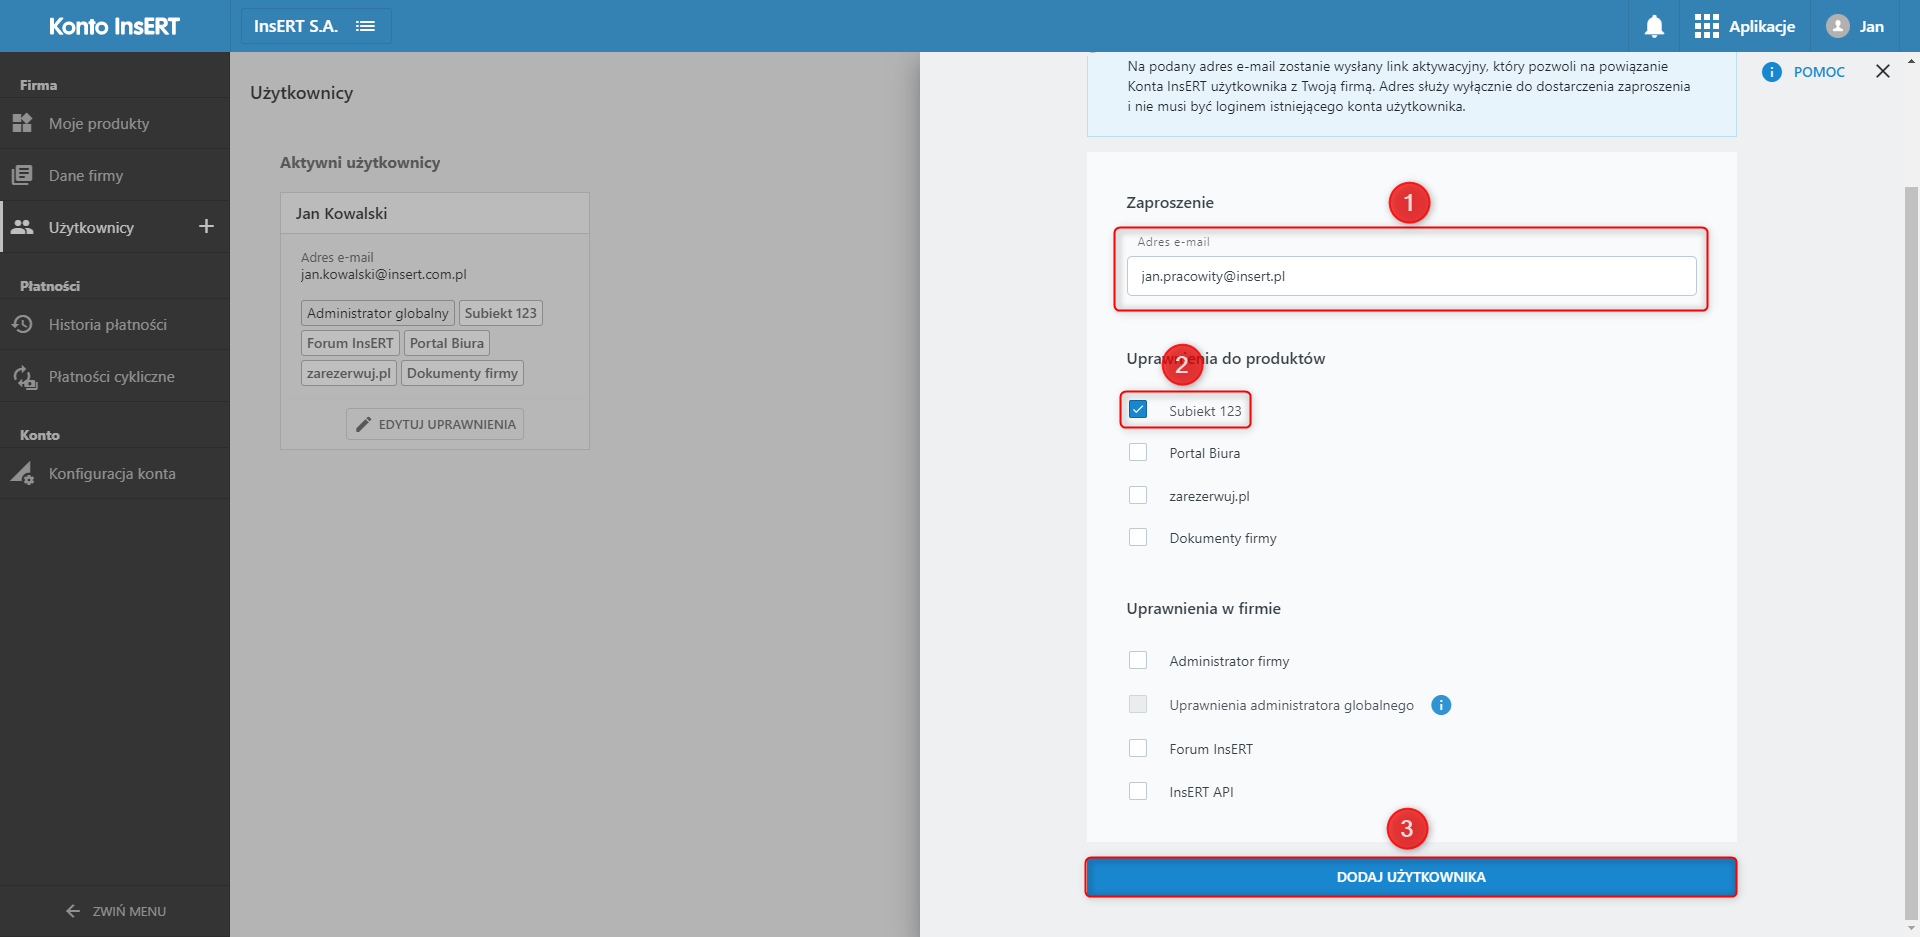
Task: Click the Portal Biura tag on user card
Action: 447,343
